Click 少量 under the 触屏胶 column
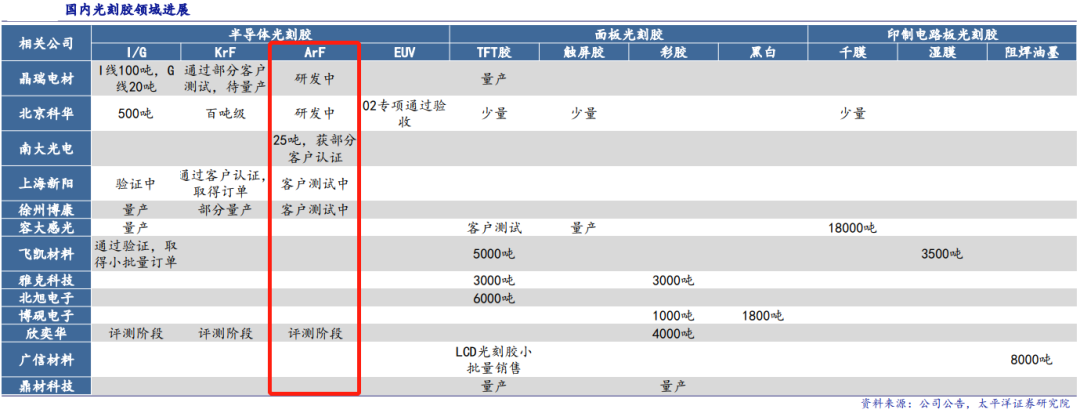The height and width of the screenshot is (413, 1080). pos(583,114)
